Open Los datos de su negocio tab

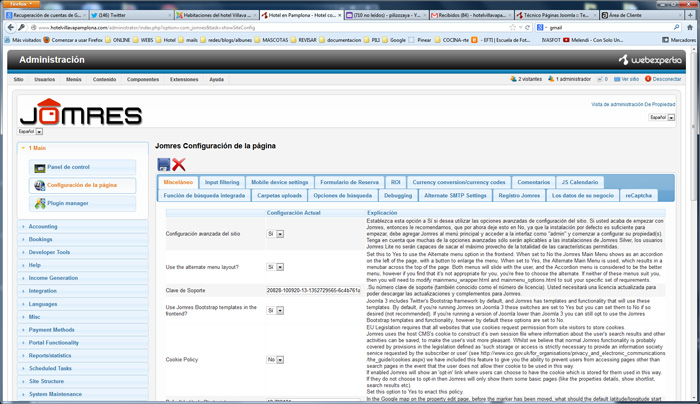click(583, 196)
